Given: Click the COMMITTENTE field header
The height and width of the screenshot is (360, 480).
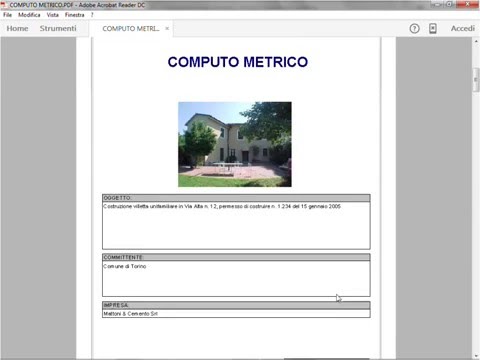Looking at the screenshot, I should [236, 257].
